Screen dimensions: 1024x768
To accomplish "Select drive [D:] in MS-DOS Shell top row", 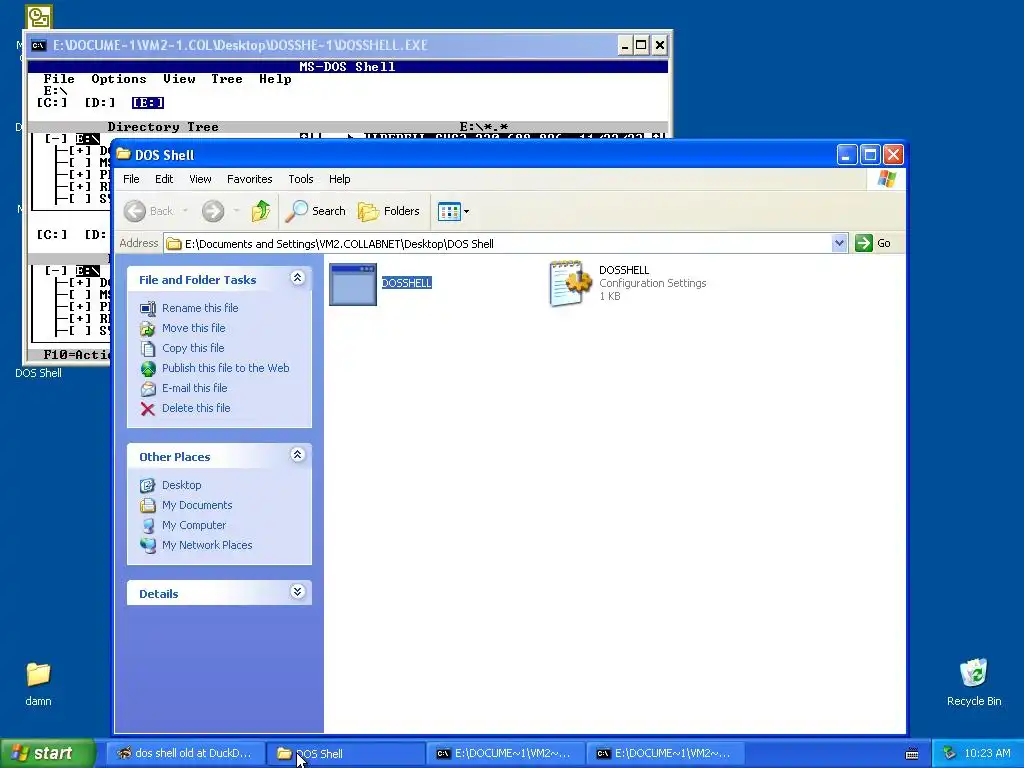I will tap(100, 103).
